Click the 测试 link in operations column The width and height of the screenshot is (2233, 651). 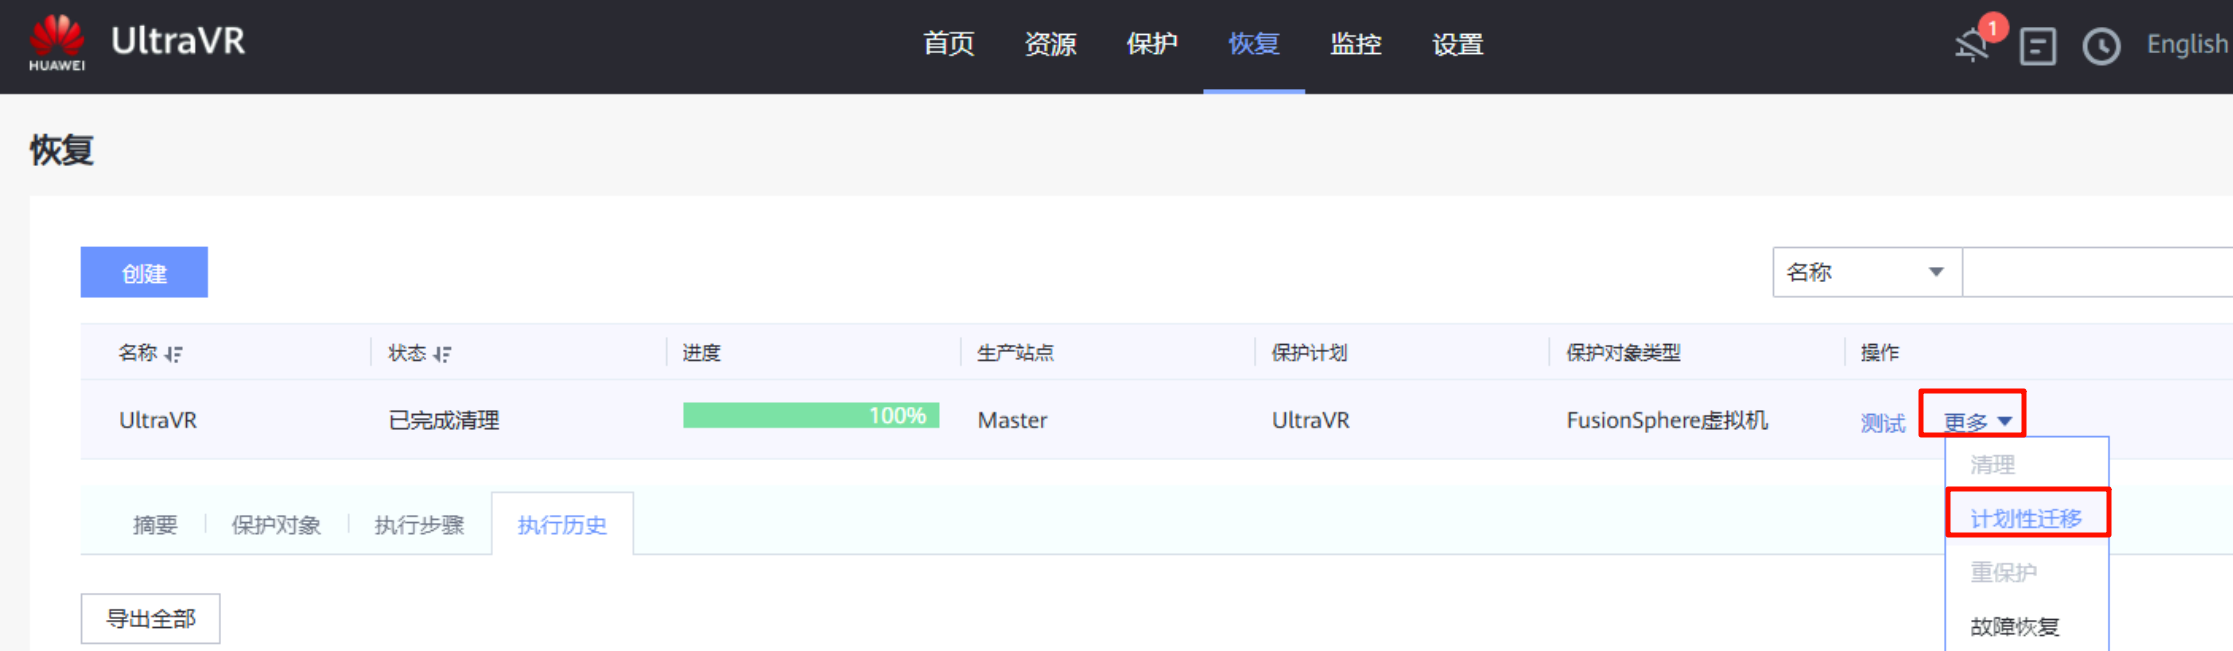pos(1882,423)
